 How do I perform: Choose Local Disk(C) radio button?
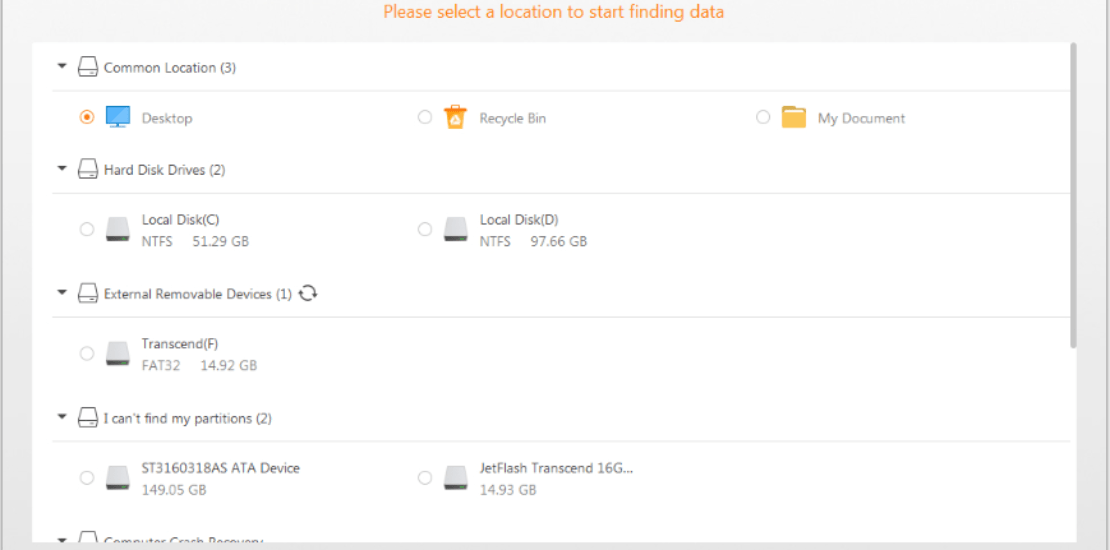coord(87,229)
